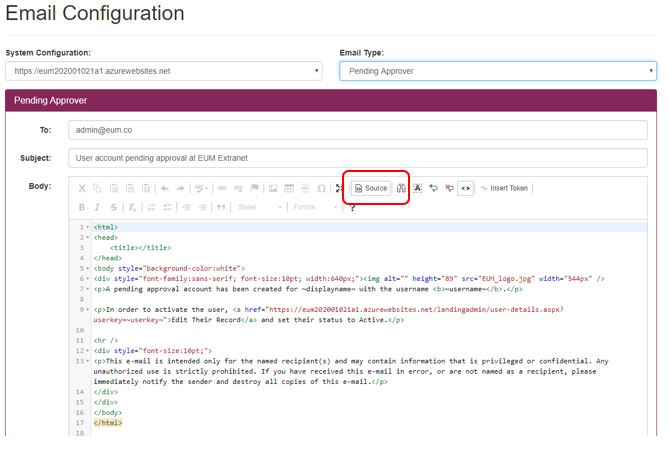Viewport: 670px width, 450px height.
Task: Click the red uncomment arrow icon
Action: point(449,188)
